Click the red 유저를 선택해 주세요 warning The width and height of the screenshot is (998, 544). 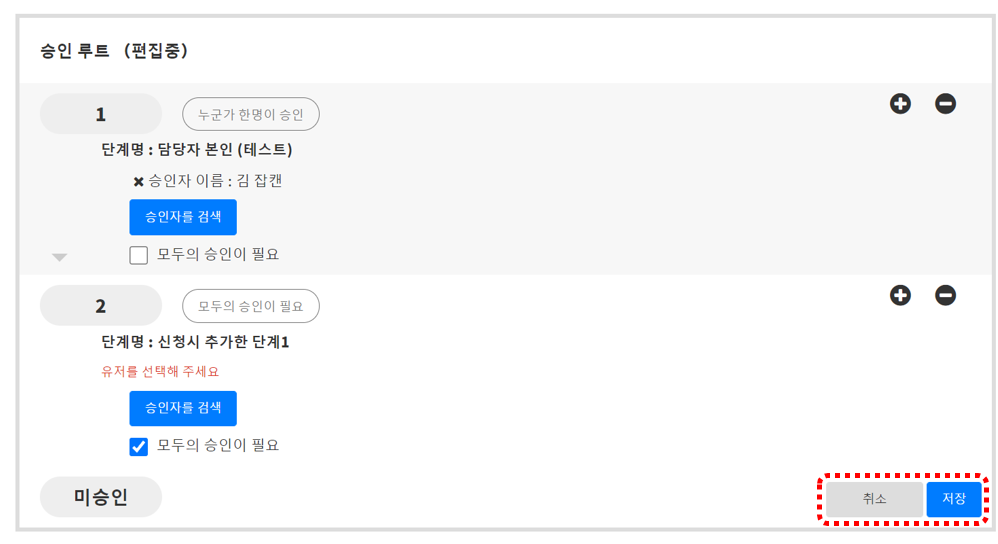[x=160, y=372]
